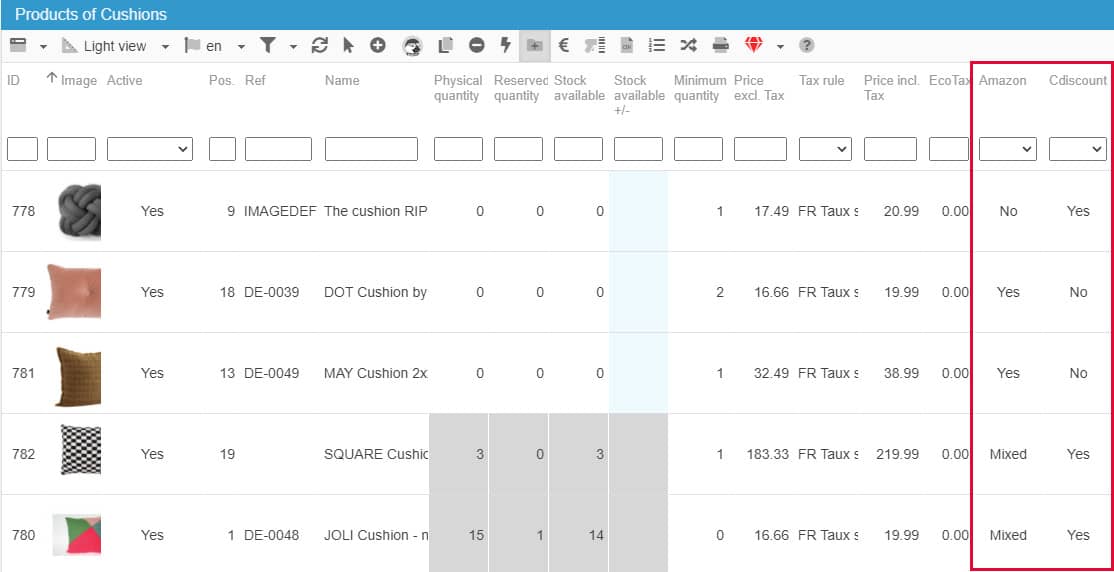1114x572 pixels.
Task: Click the Active 'Yes' cell for product 782
Action: [x=152, y=454]
